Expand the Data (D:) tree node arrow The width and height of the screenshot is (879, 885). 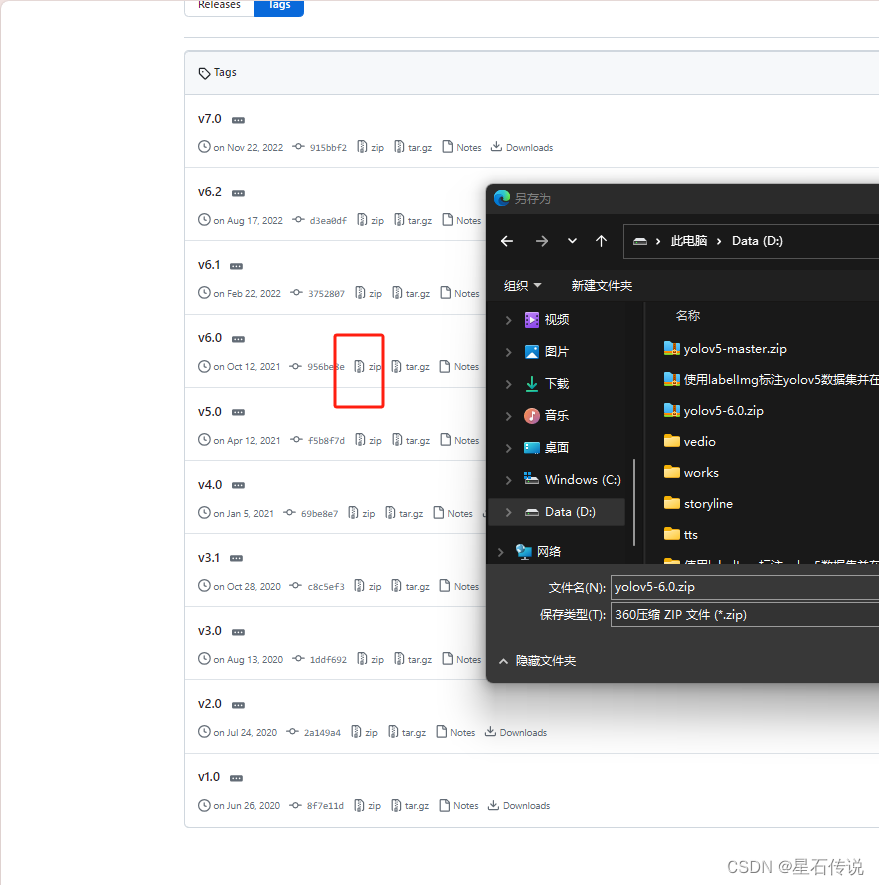[509, 512]
